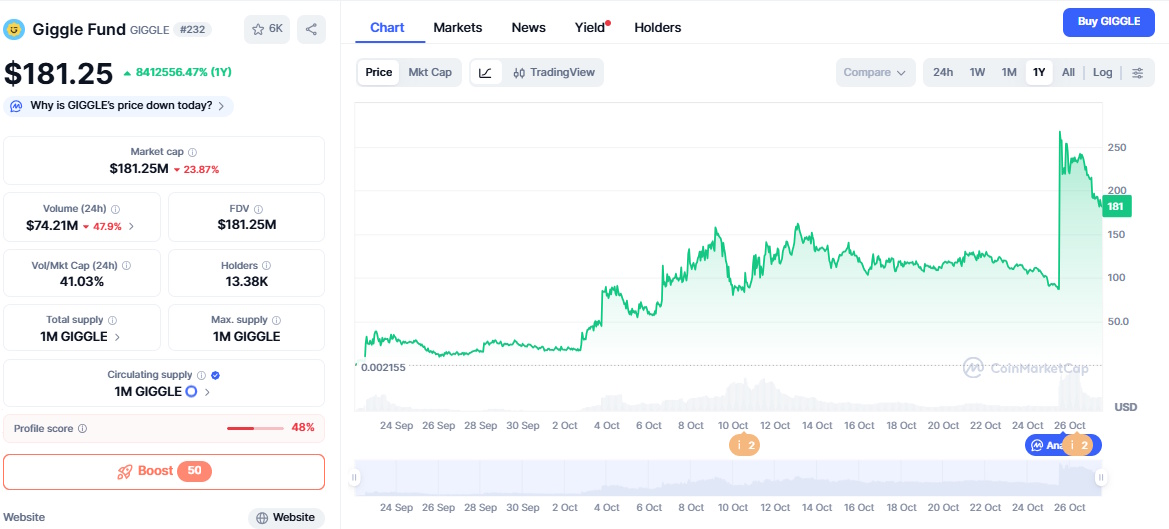Enable Log scale on the chart
Viewport: 1169px width, 529px height.
[1102, 73]
